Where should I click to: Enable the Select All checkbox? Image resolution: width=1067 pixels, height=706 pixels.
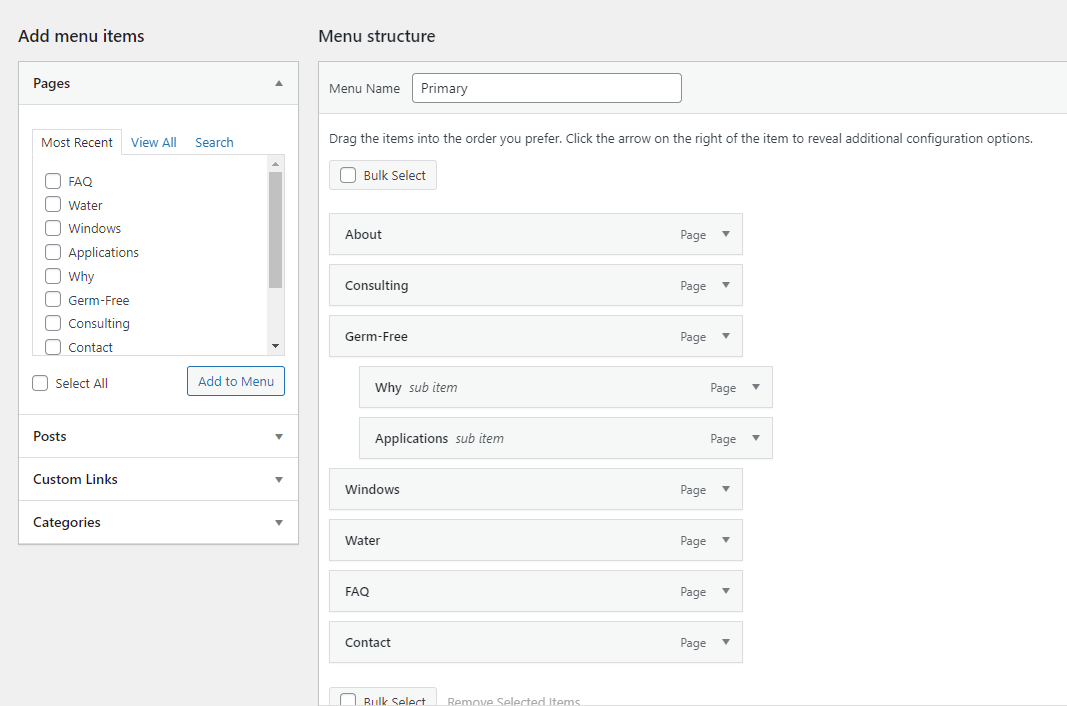pyautogui.click(x=39, y=382)
